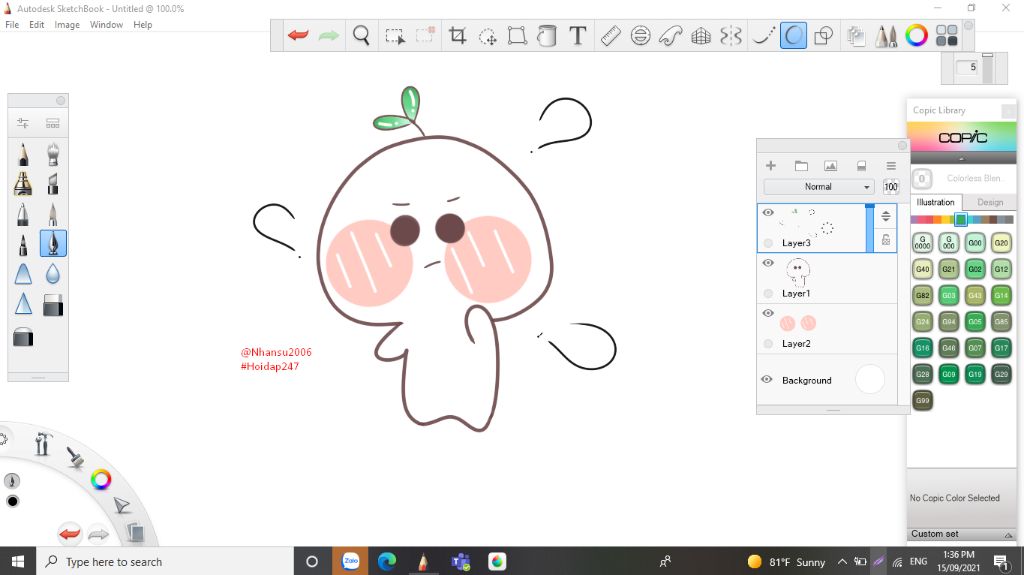This screenshot has height=575, width=1024.
Task: Click the Layer3 opacity bar
Action: 869,227
